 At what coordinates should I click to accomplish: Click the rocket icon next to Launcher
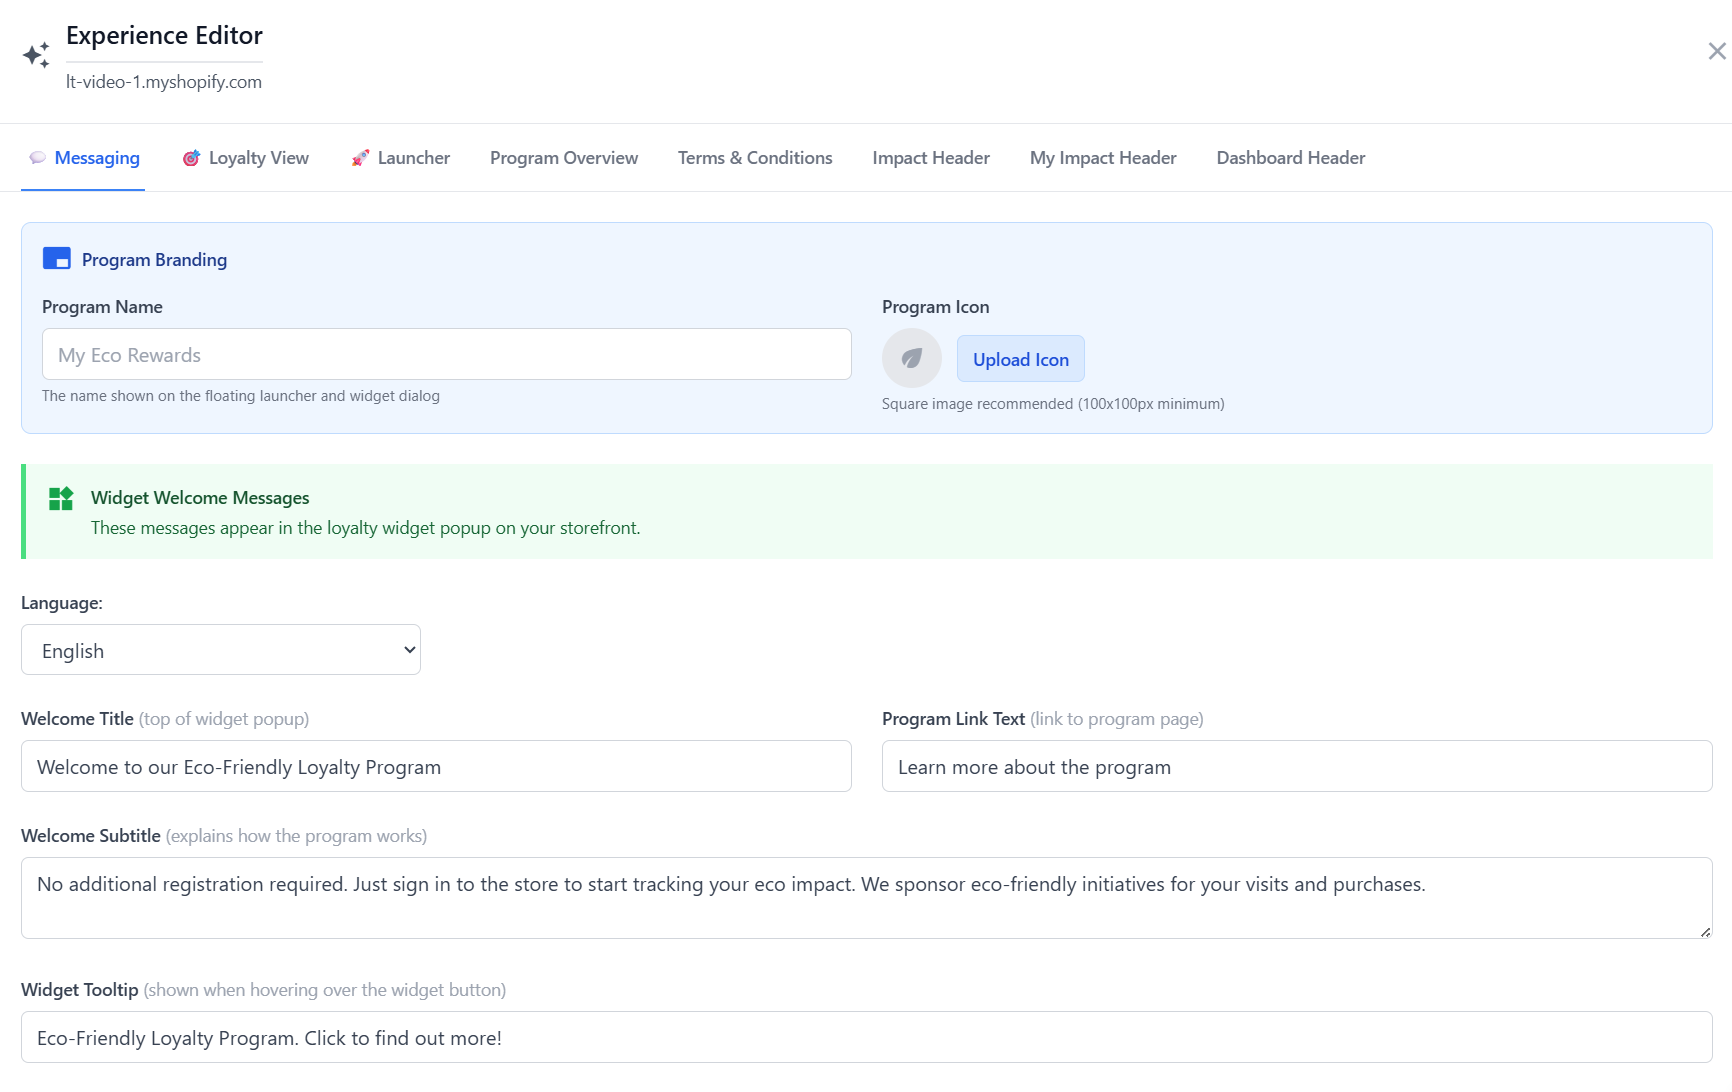point(359,157)
